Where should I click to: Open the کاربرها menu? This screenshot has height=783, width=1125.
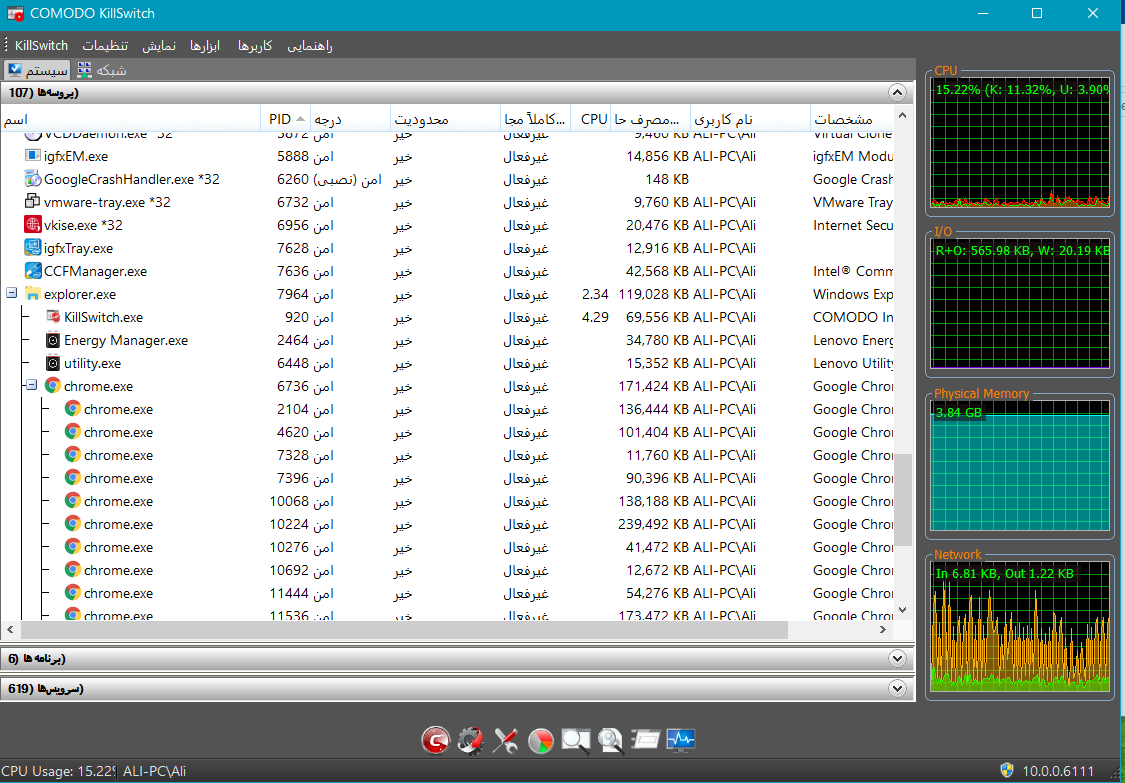(255, 45)
